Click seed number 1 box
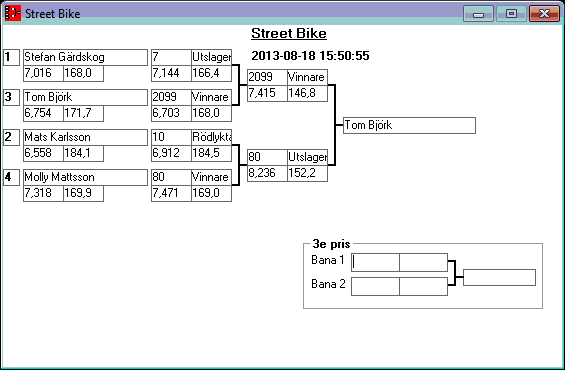The image size is (565, 370). click(x=12, y=57)
